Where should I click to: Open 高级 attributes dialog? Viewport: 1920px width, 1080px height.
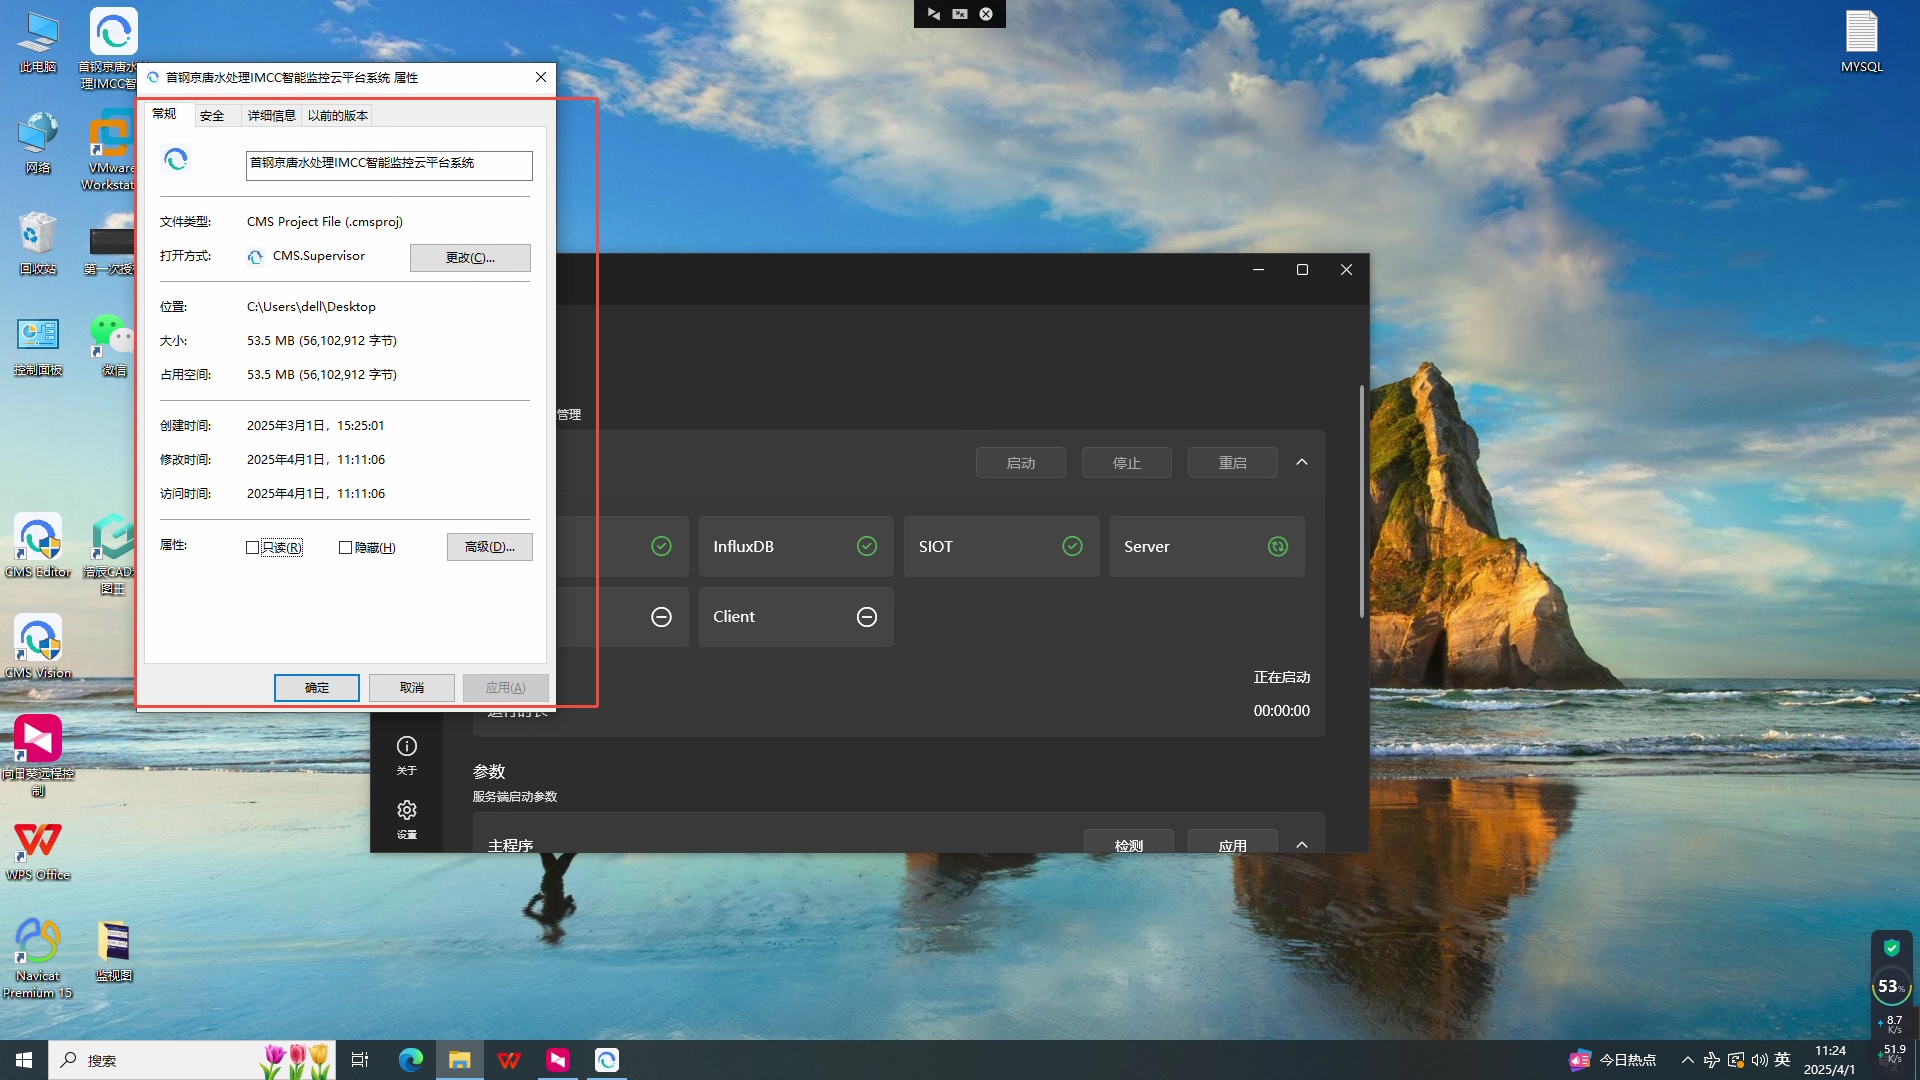490,547
